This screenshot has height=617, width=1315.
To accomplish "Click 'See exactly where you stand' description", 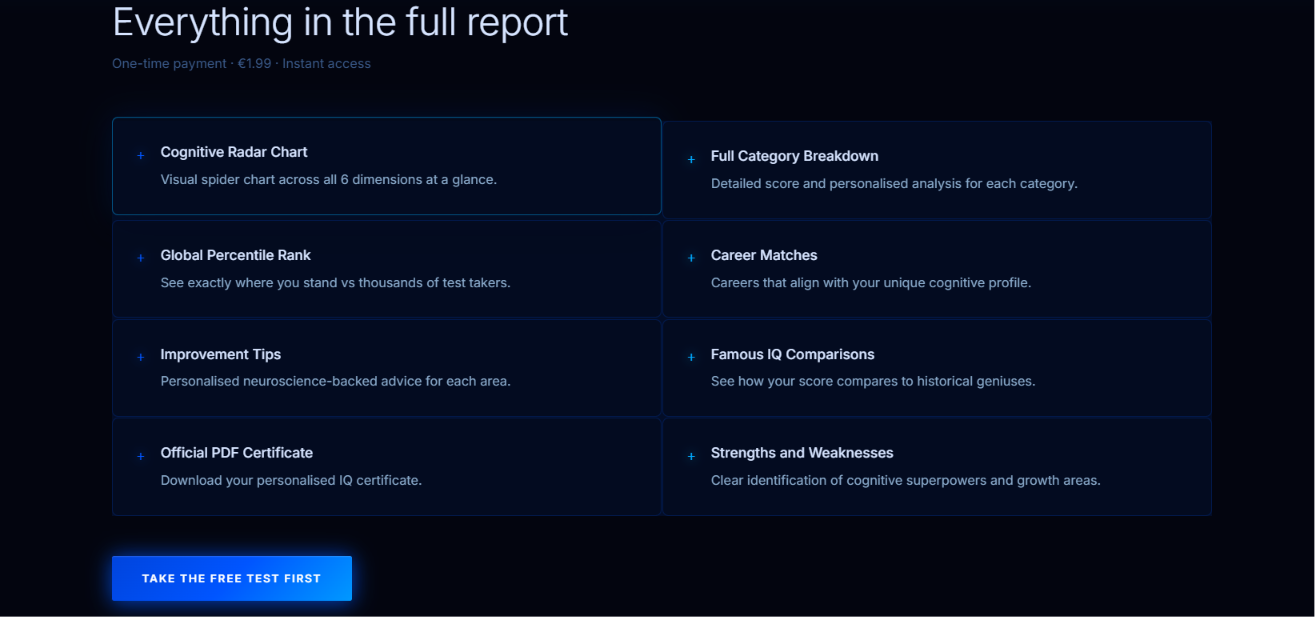I will click(x=336, y=283).
